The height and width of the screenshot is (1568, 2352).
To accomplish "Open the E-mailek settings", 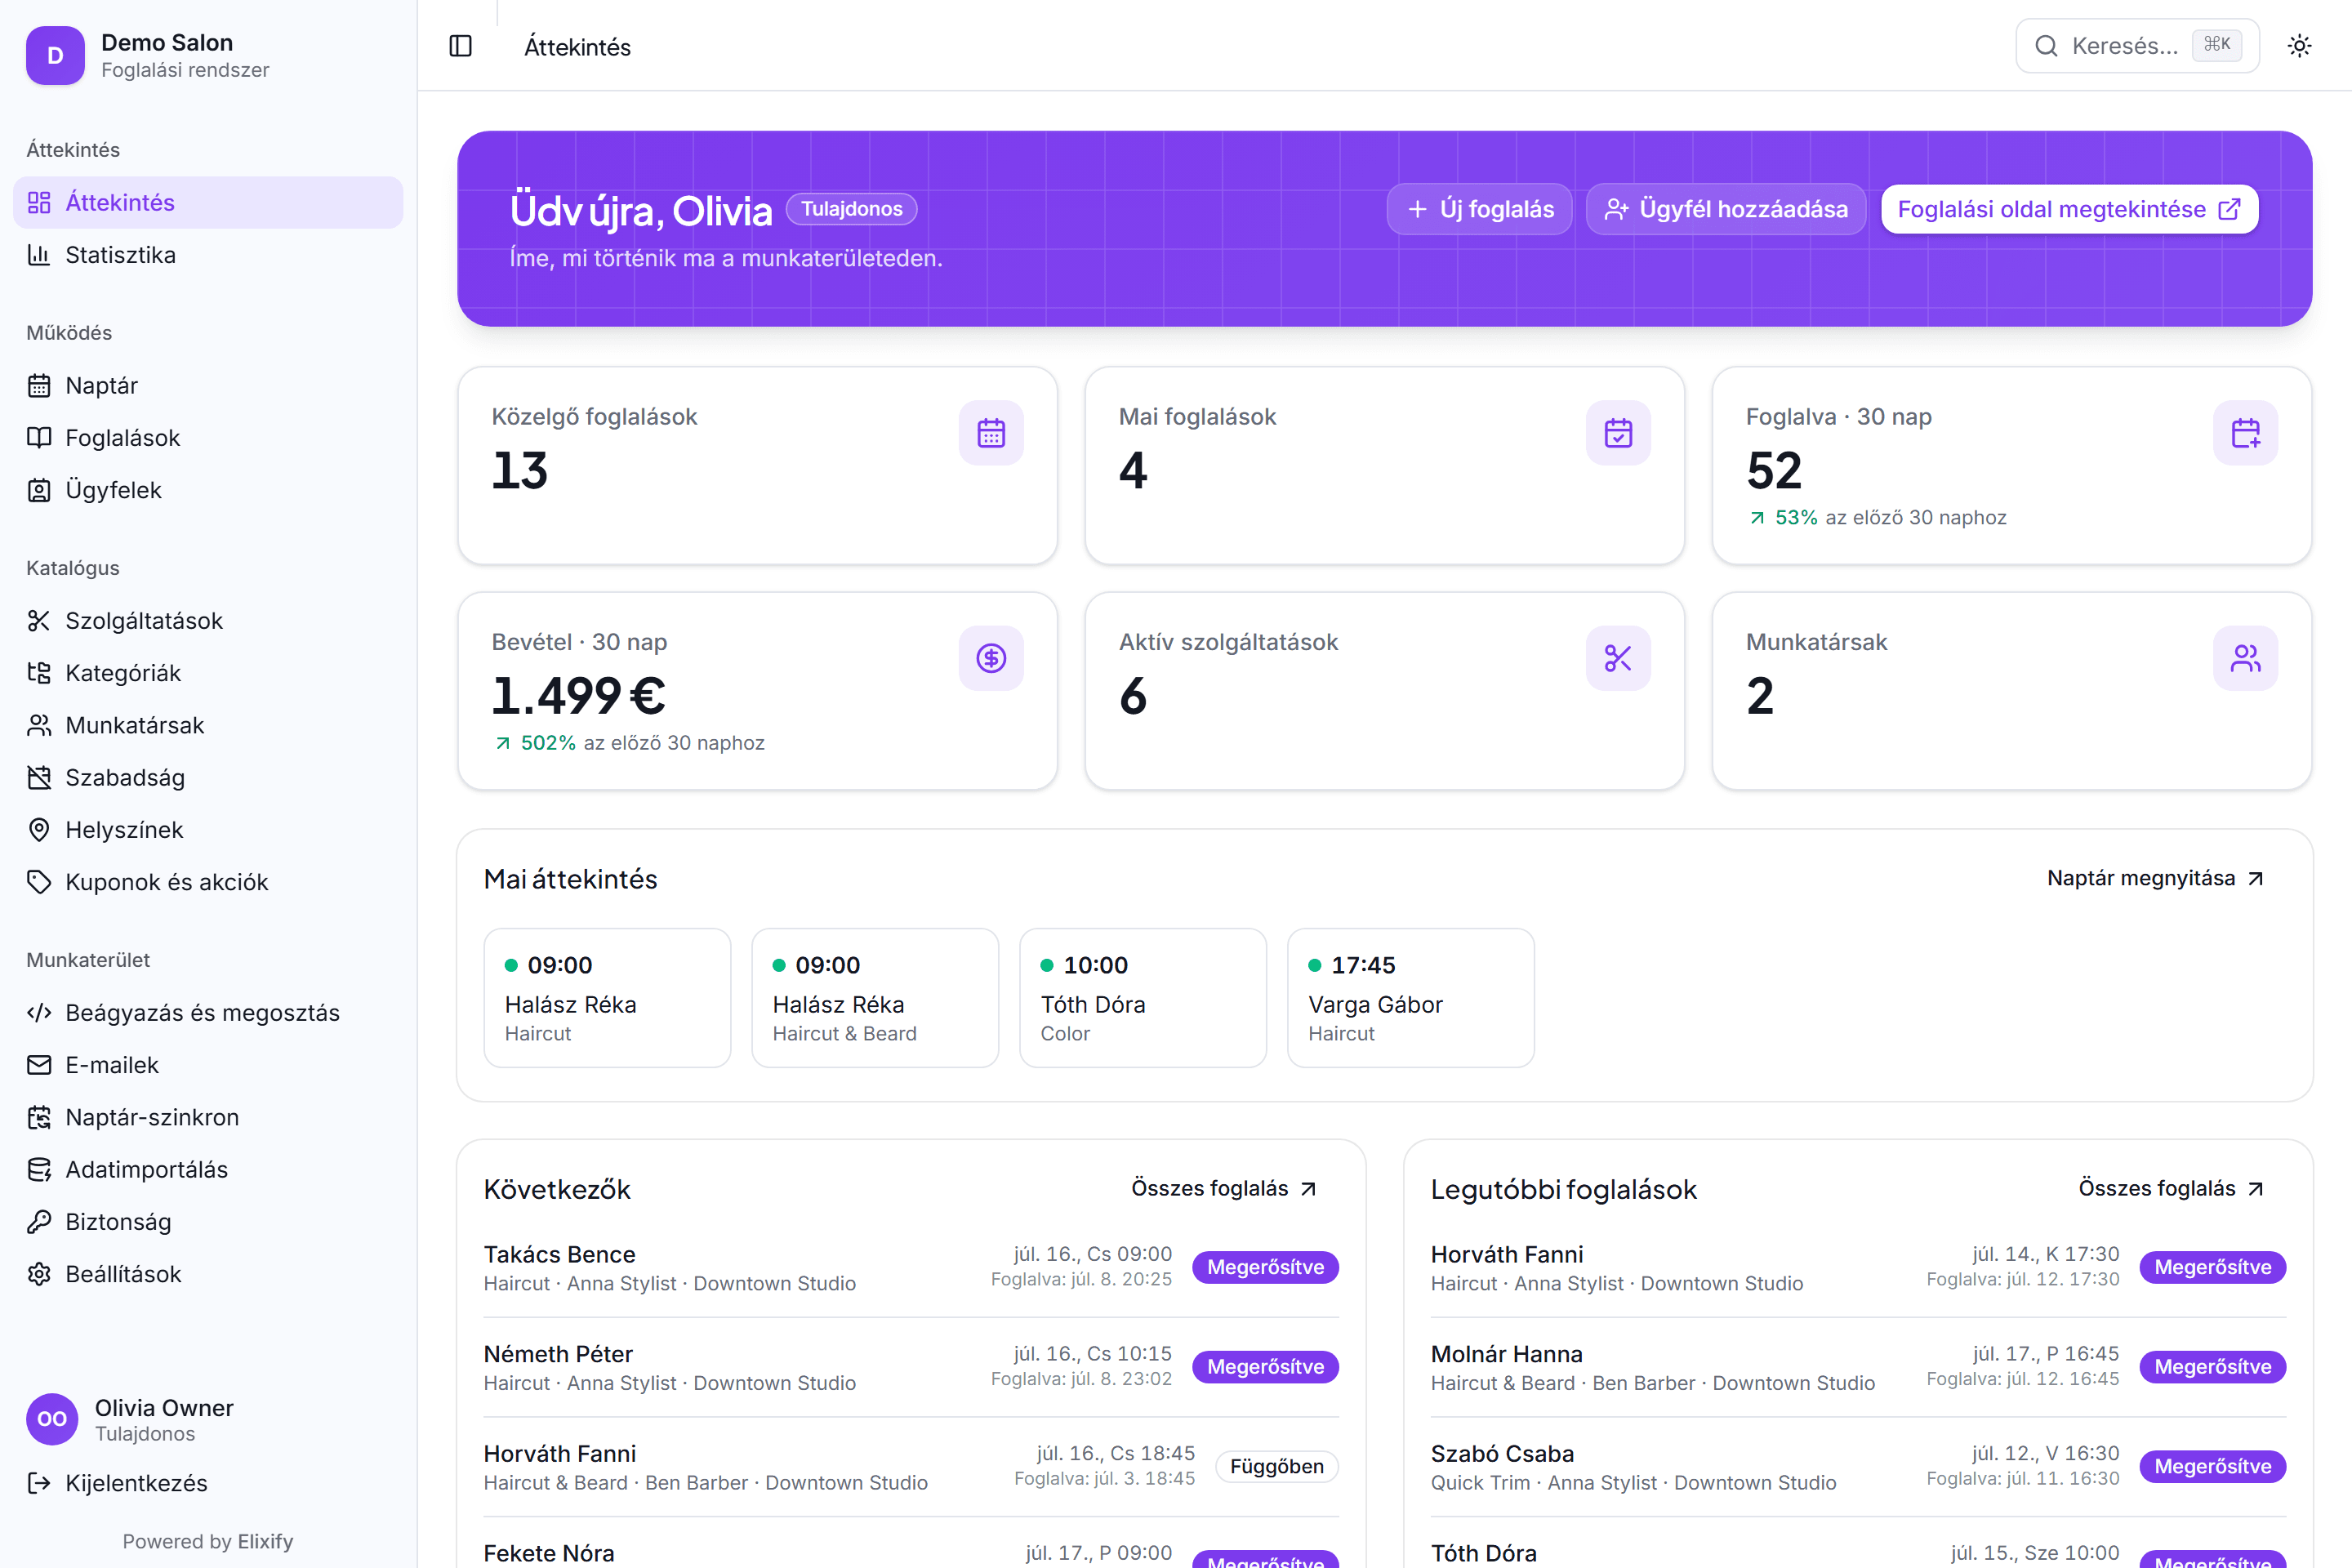I will point(208,1065).
